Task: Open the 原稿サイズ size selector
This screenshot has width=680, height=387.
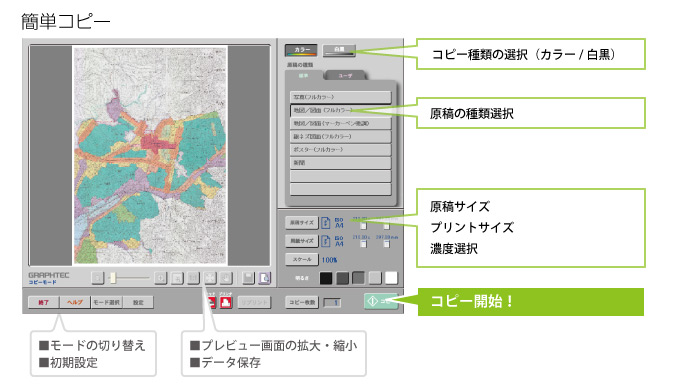Action: (x=301, y=223)
